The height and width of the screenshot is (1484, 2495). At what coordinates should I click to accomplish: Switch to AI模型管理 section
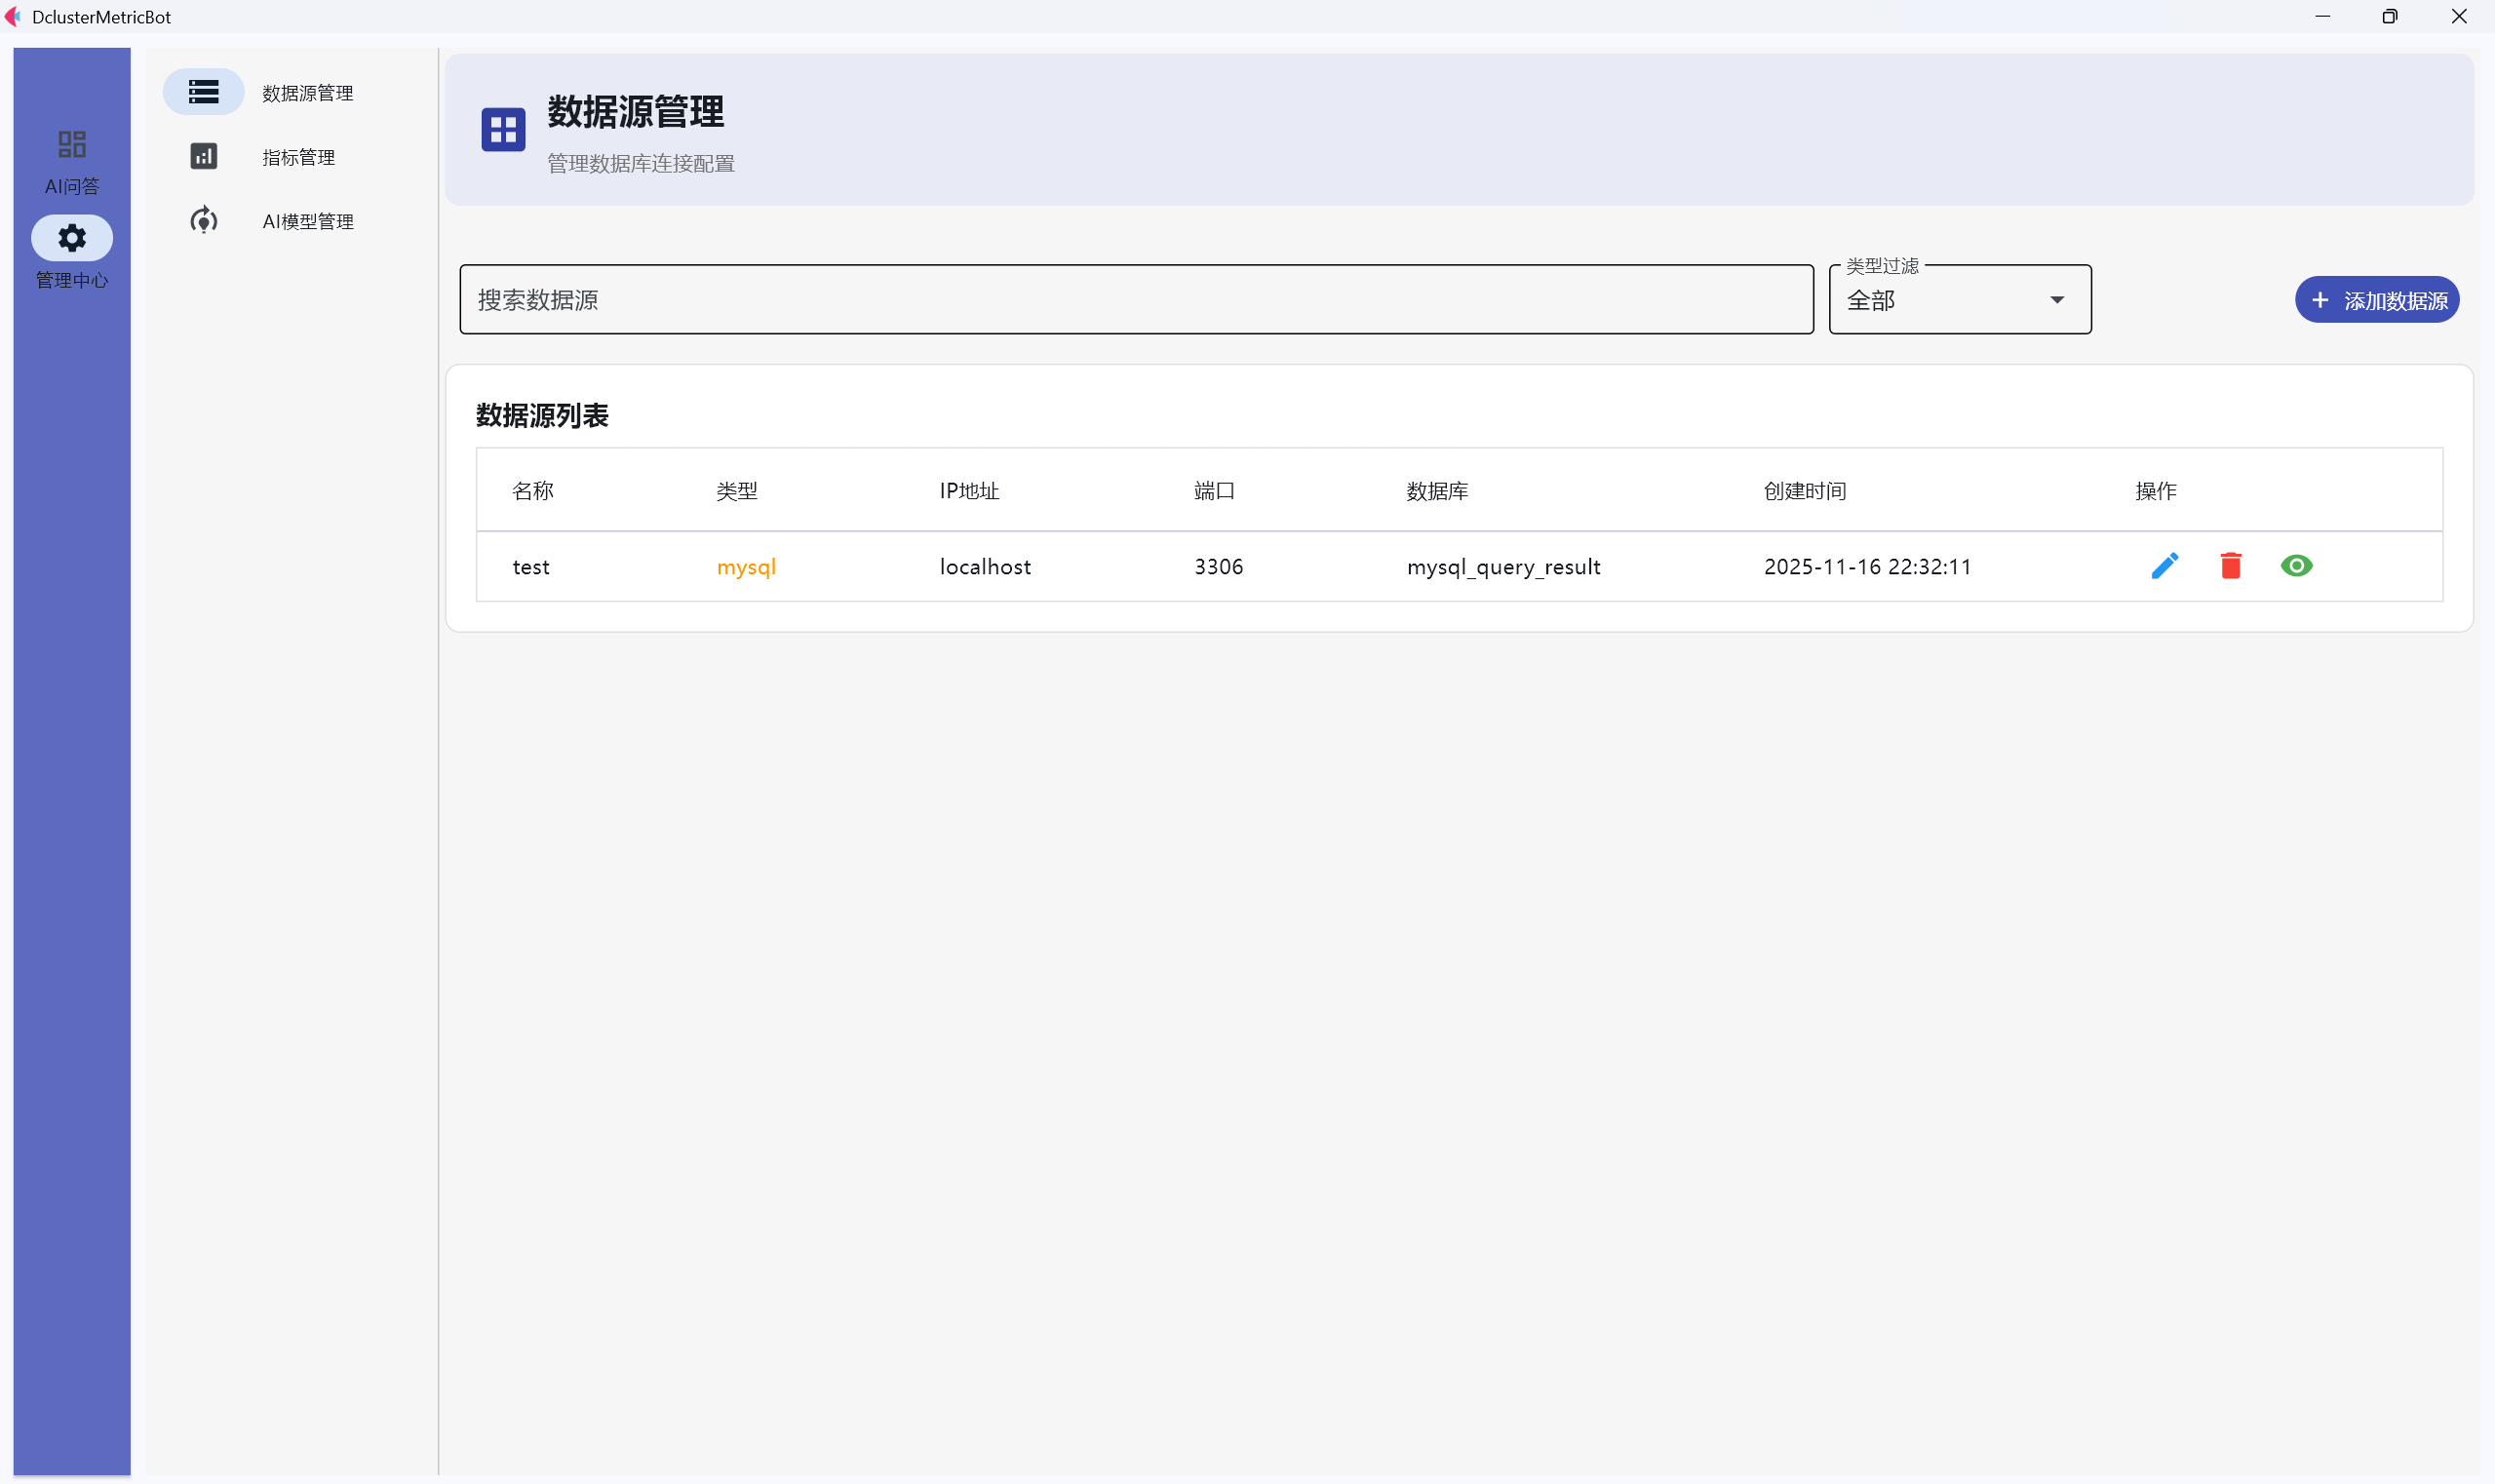pyautogui.click(x=307, y=220)
